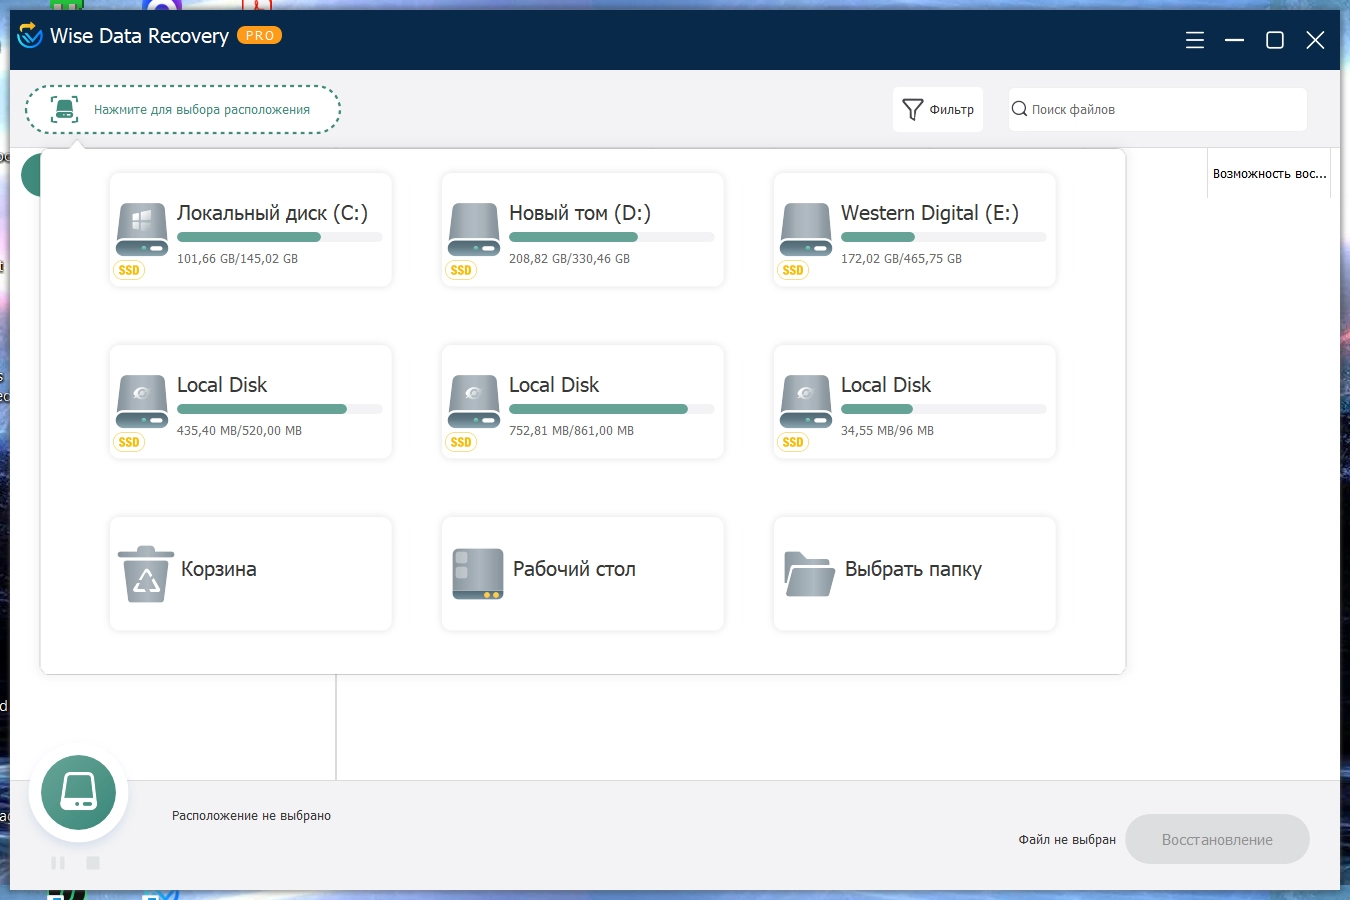Image resolution: width=1350 pixels, height=900 pixels.
Task: Select the Новый том (D:) drive icon
Action: (474, 230)
